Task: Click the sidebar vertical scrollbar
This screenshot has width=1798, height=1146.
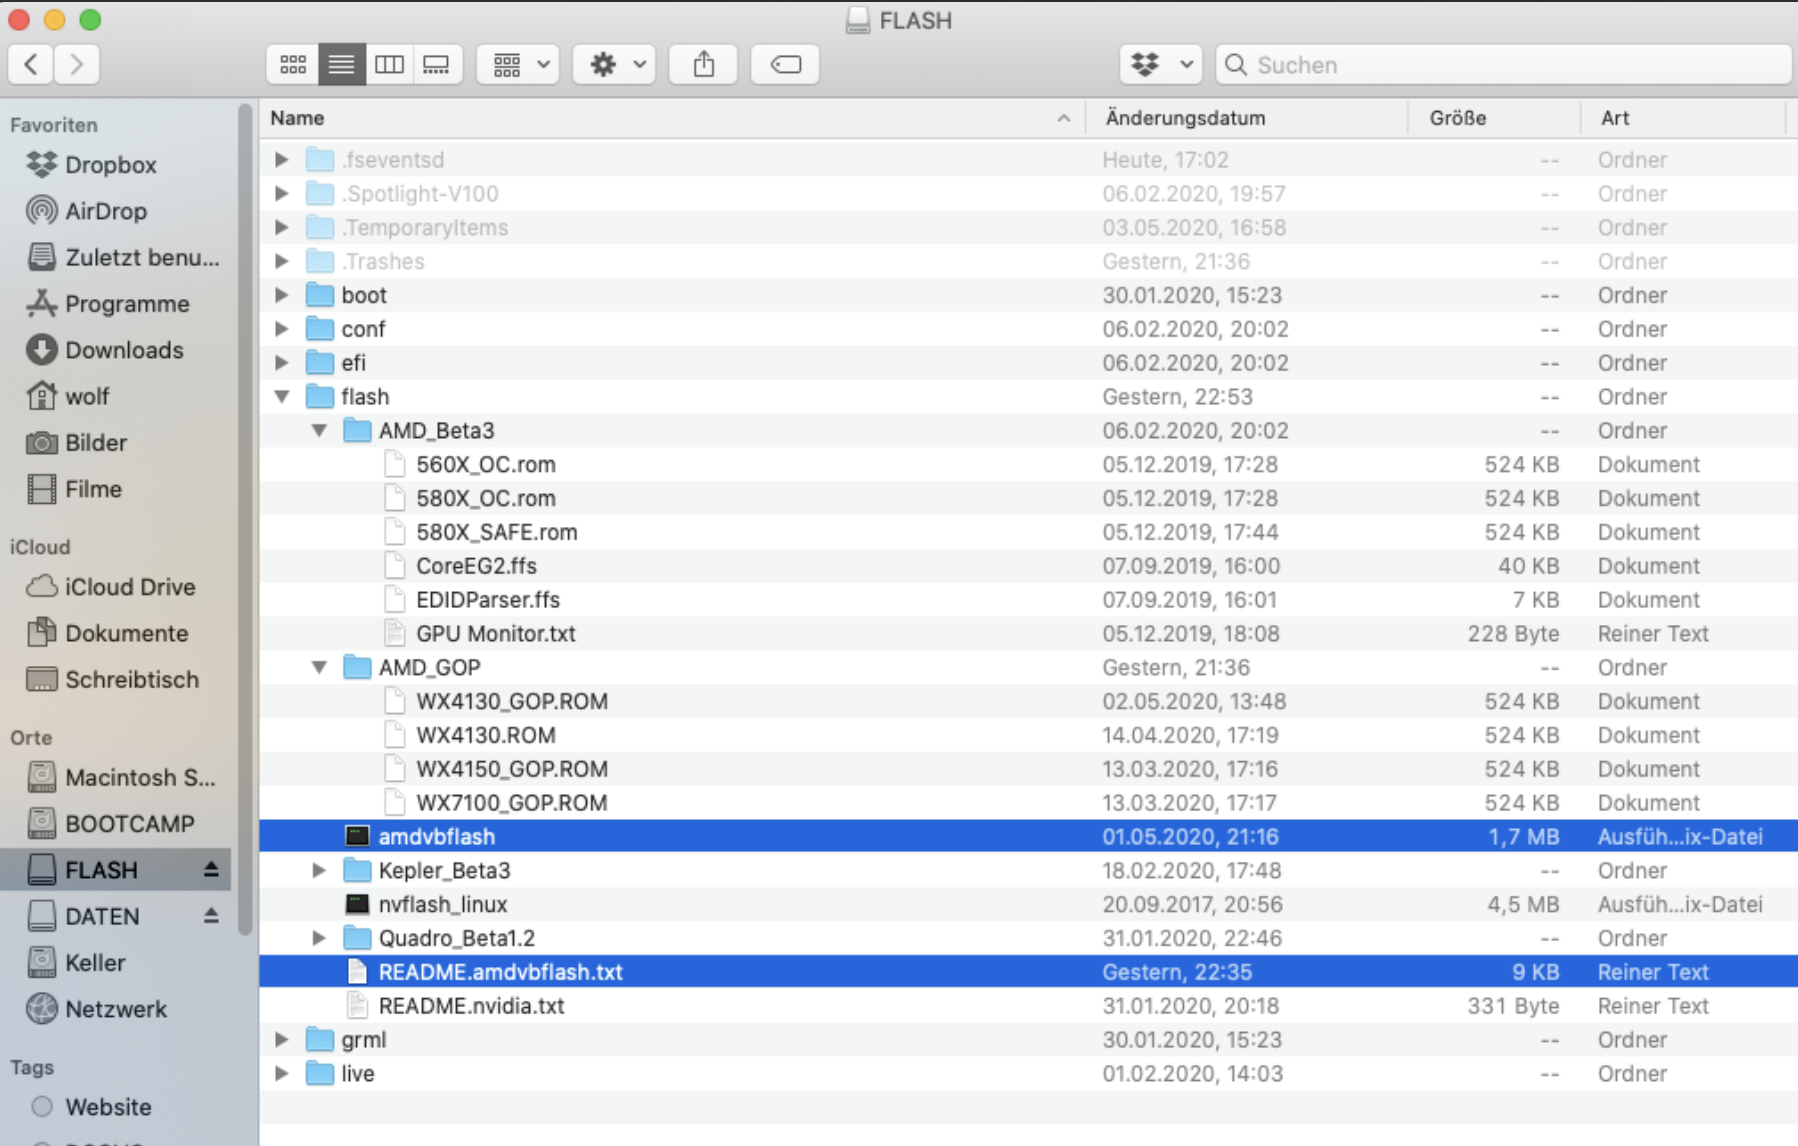Action: 246,520
